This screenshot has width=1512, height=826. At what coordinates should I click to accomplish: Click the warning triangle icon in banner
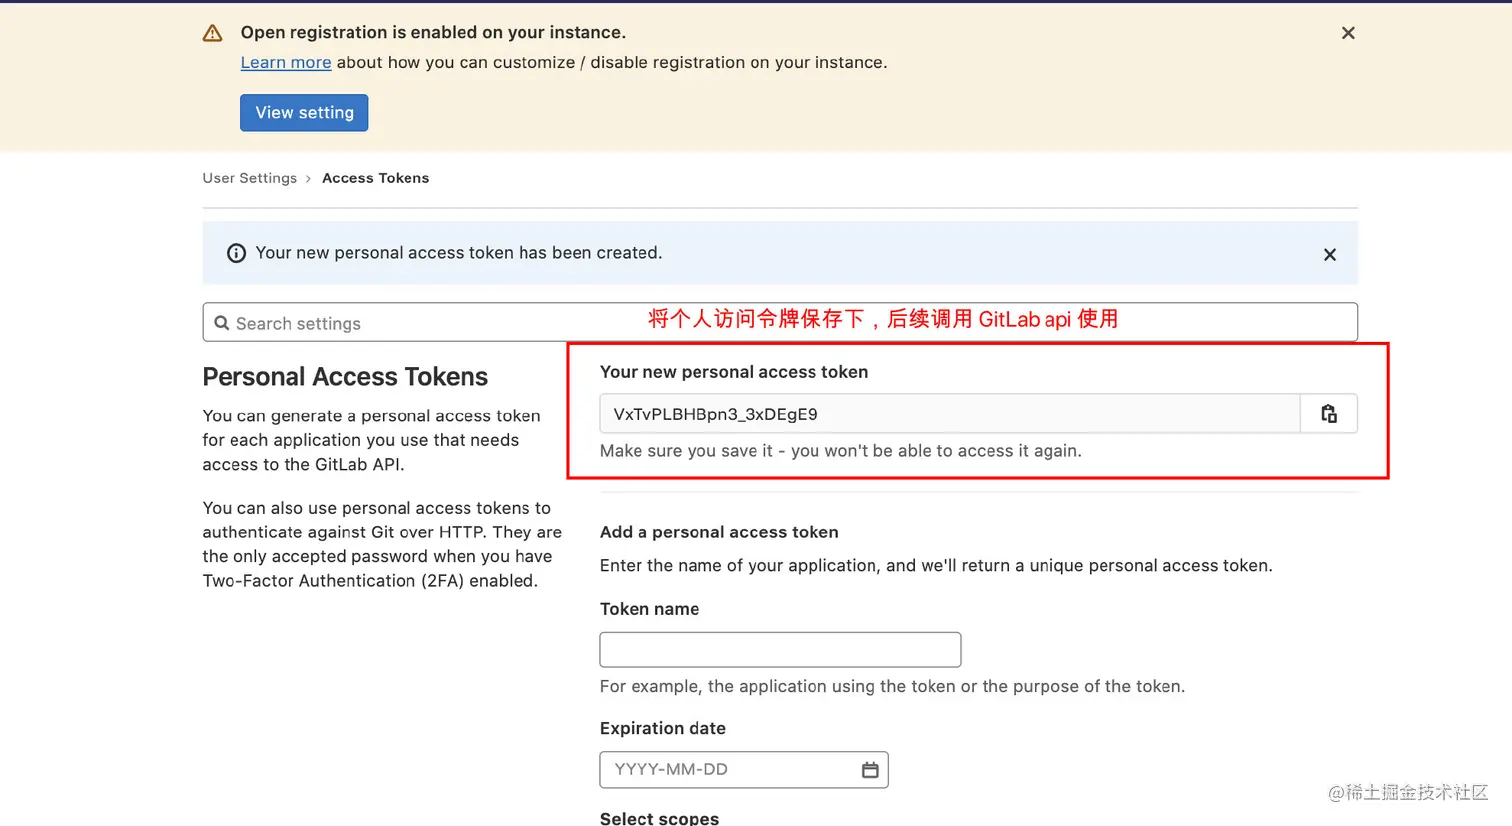213,34
